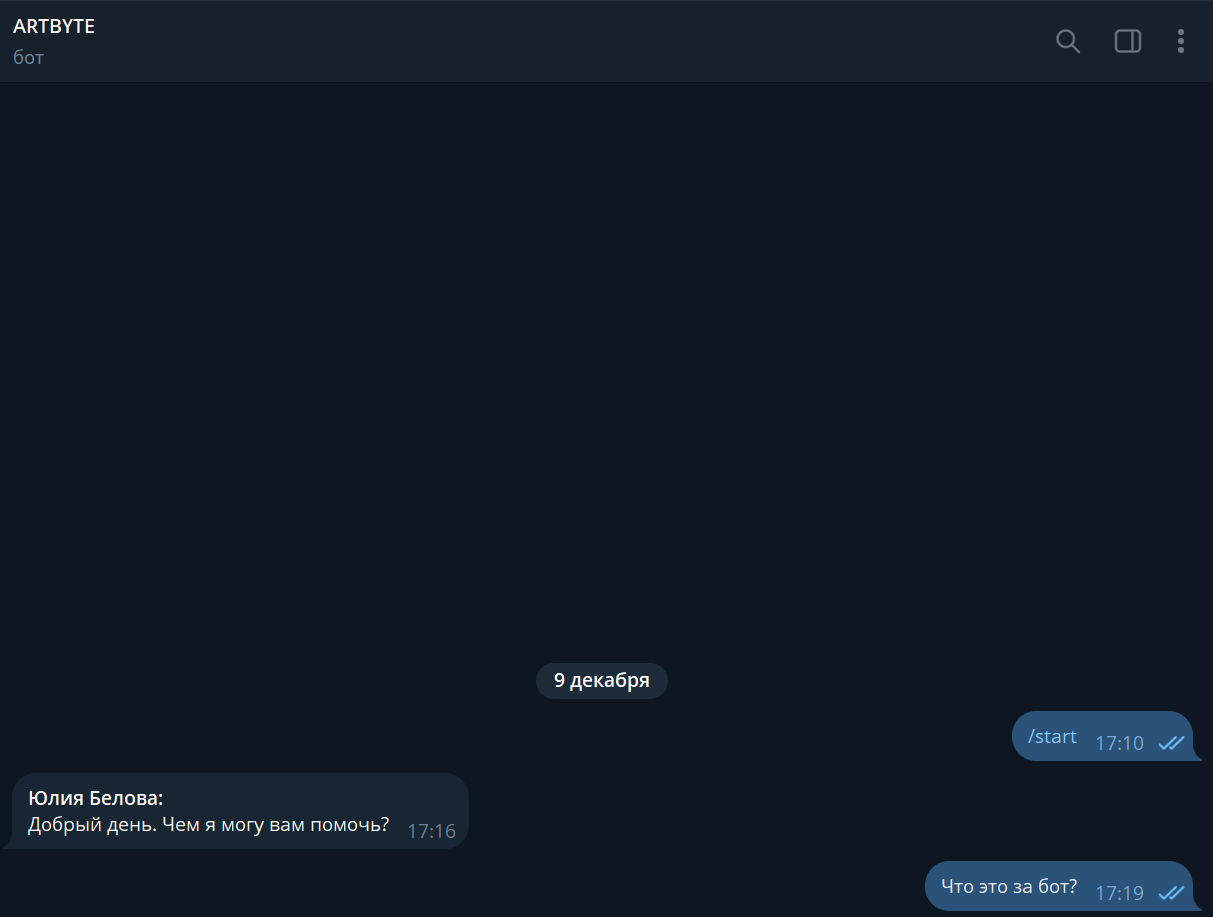Image resolution: width=1213 pixels, height=917 pixels.
Task: Click the /start command link
Action: [x=1052, y=737]
